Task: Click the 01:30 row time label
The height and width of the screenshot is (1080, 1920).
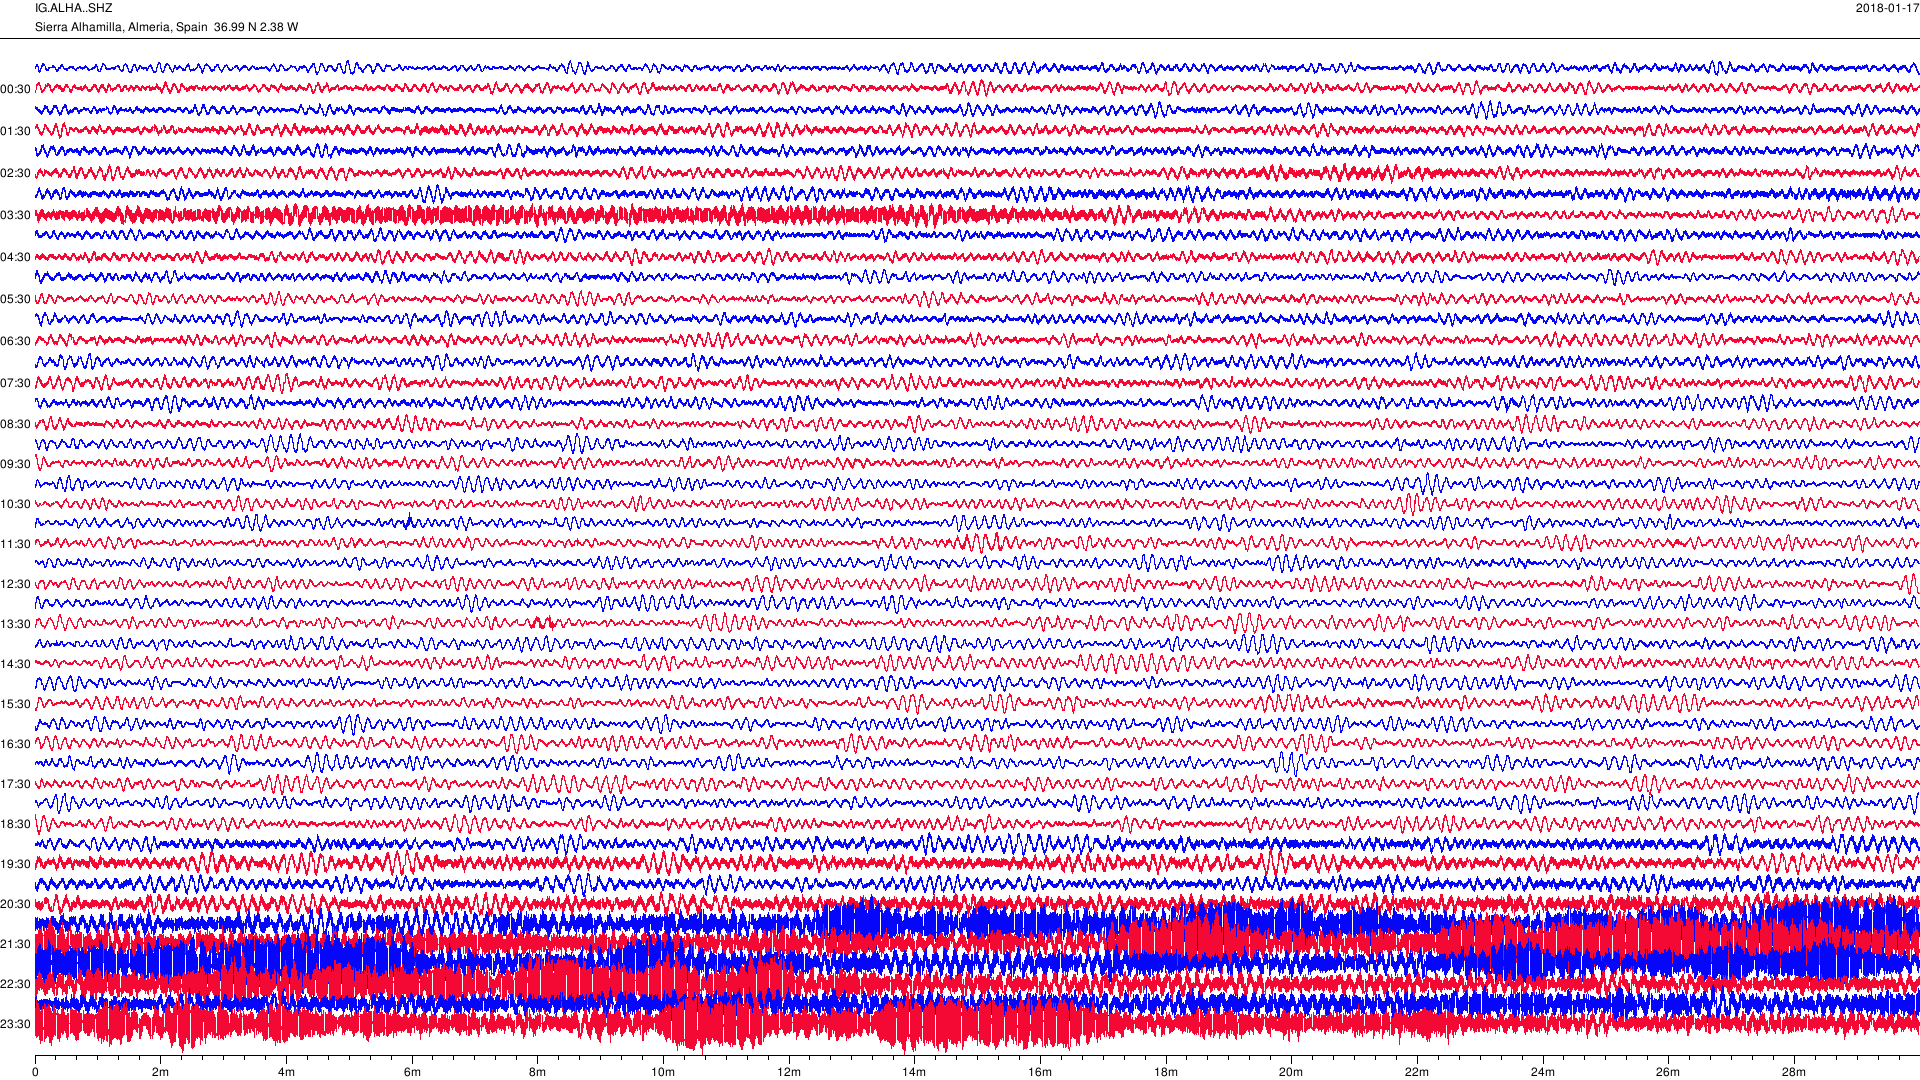Action: pyautogui.click(x=15, y=131)
